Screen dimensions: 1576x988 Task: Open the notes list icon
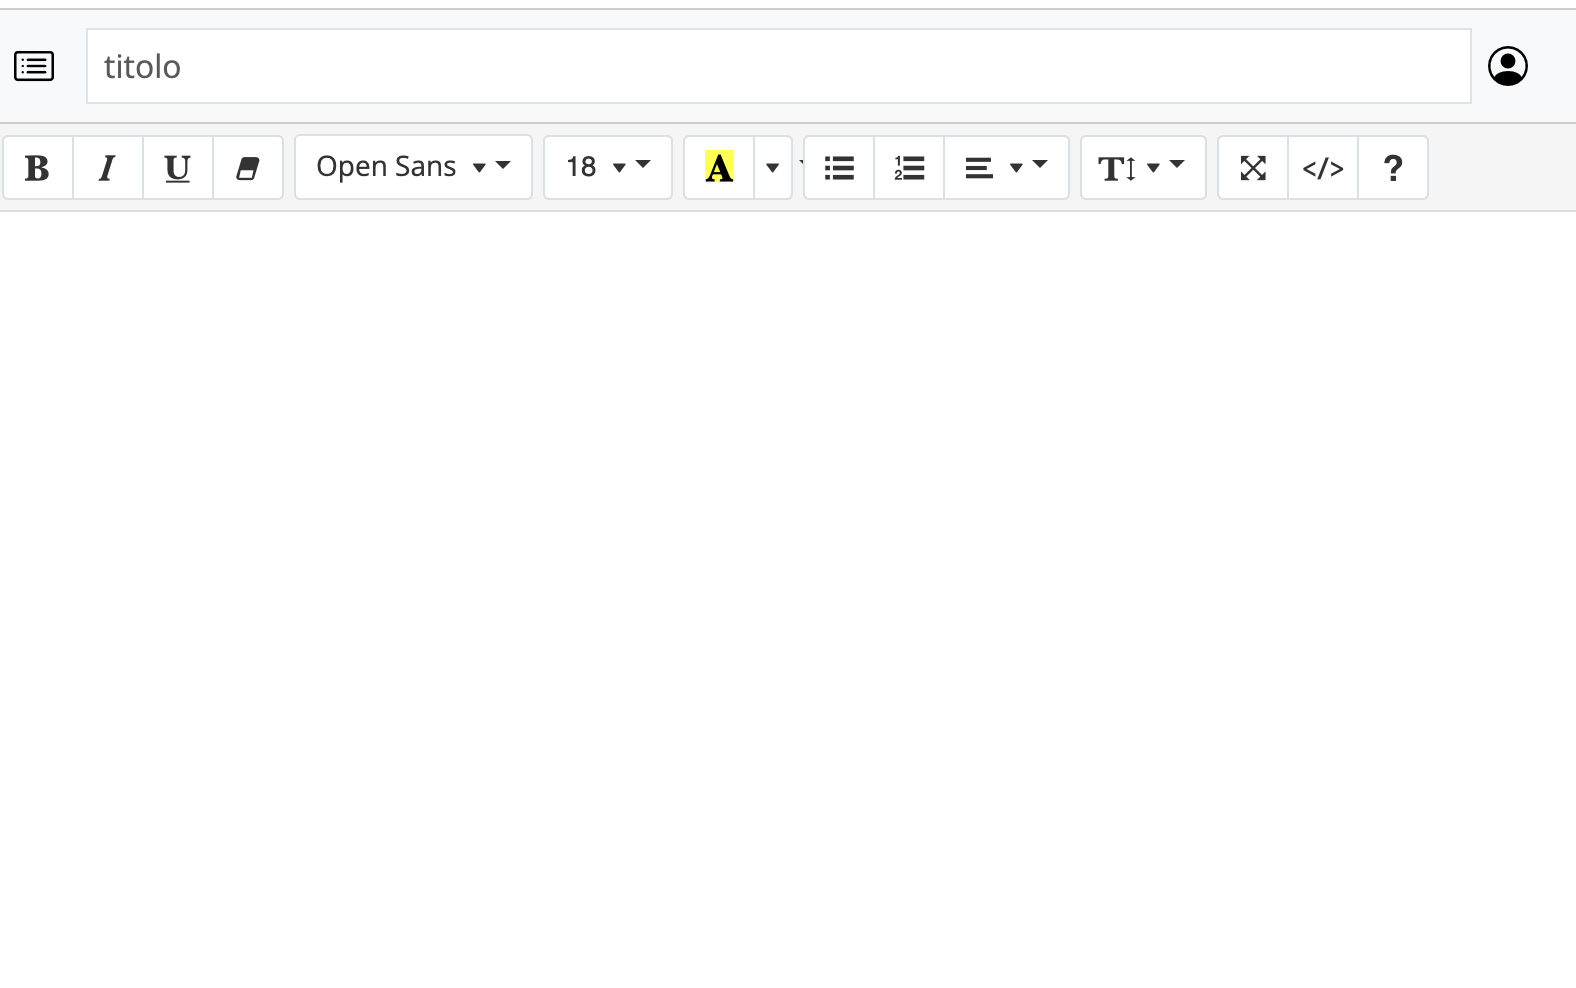[34, 66]
